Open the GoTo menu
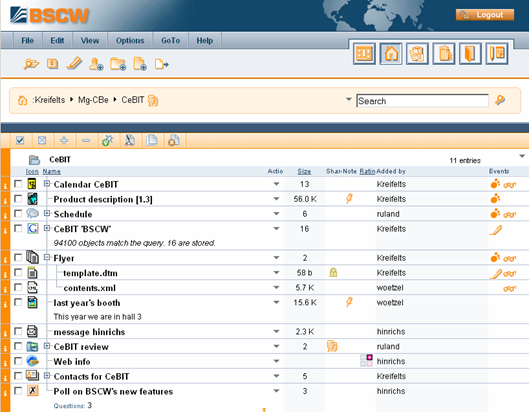529x412 pixels. pyautogui.click(x=170, y=40)
